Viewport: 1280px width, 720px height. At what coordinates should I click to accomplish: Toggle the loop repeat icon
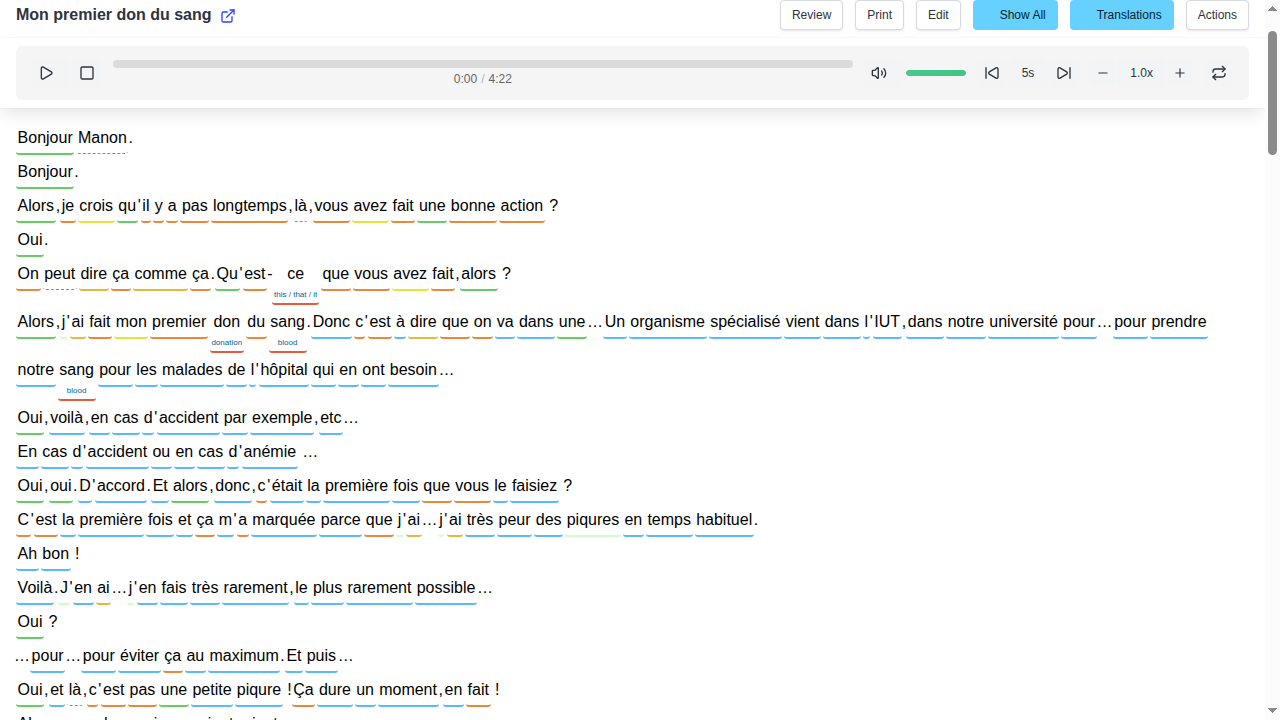1219,73
